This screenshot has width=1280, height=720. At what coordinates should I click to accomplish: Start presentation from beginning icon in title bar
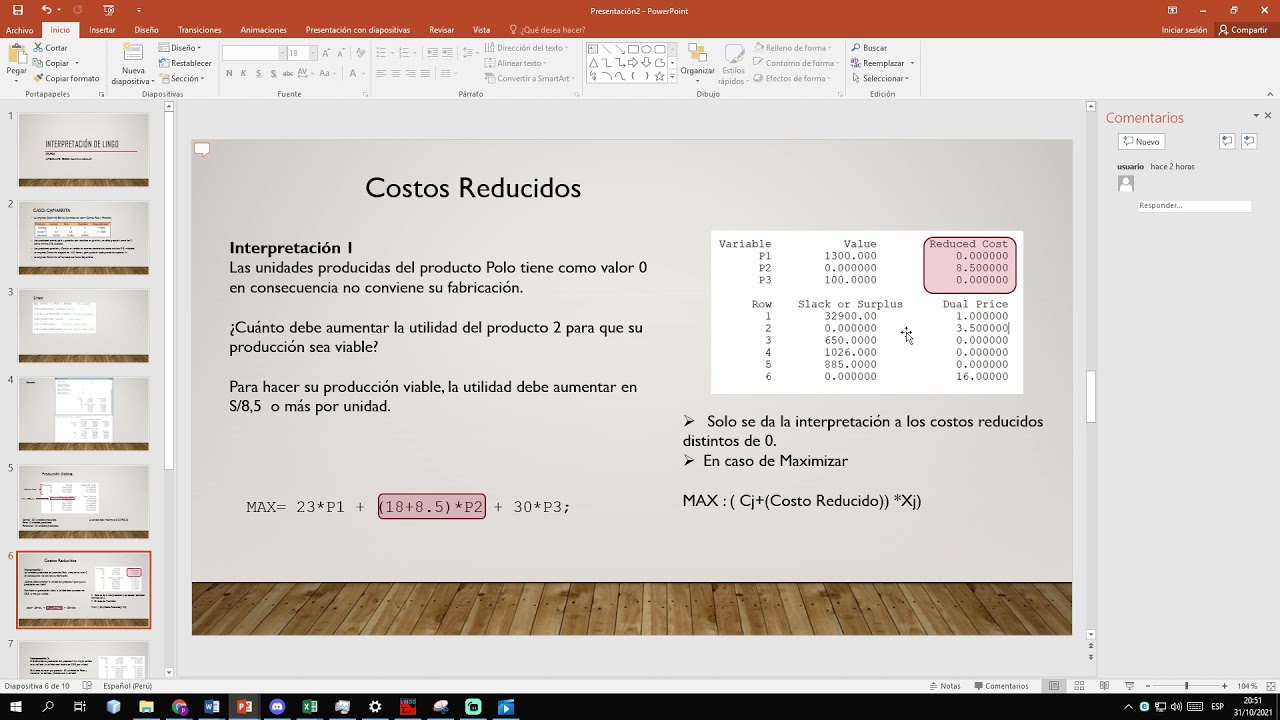coord(110,10)
